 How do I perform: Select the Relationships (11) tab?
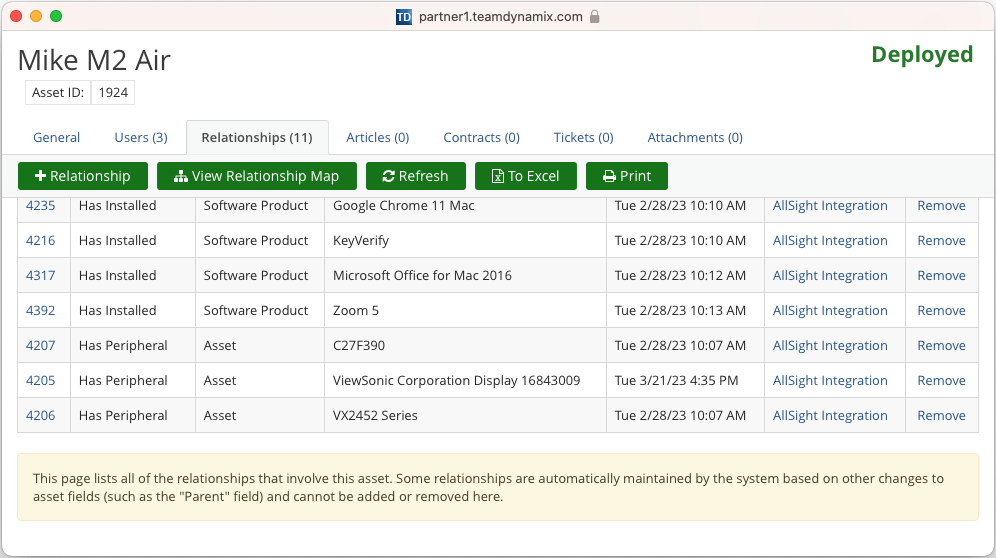pos(257,137)
